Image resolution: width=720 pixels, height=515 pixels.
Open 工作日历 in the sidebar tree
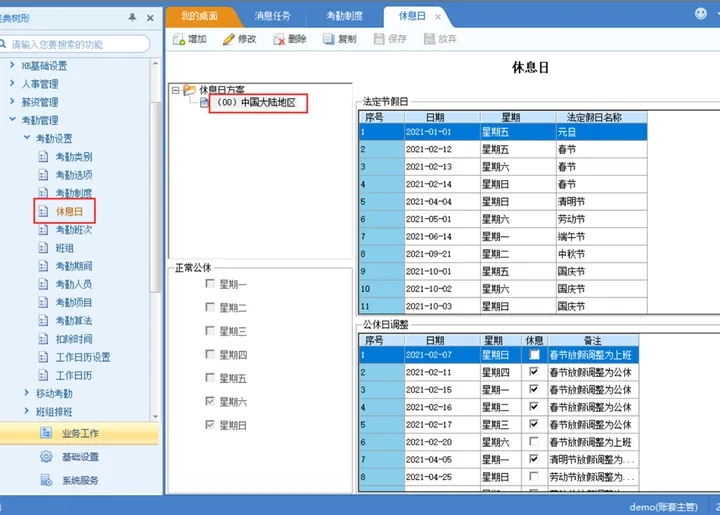73,375
